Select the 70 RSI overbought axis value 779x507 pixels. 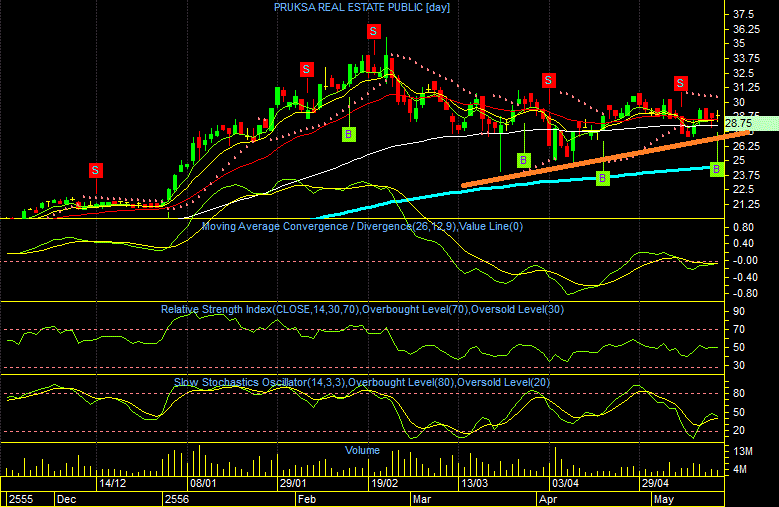click(739, 329)
